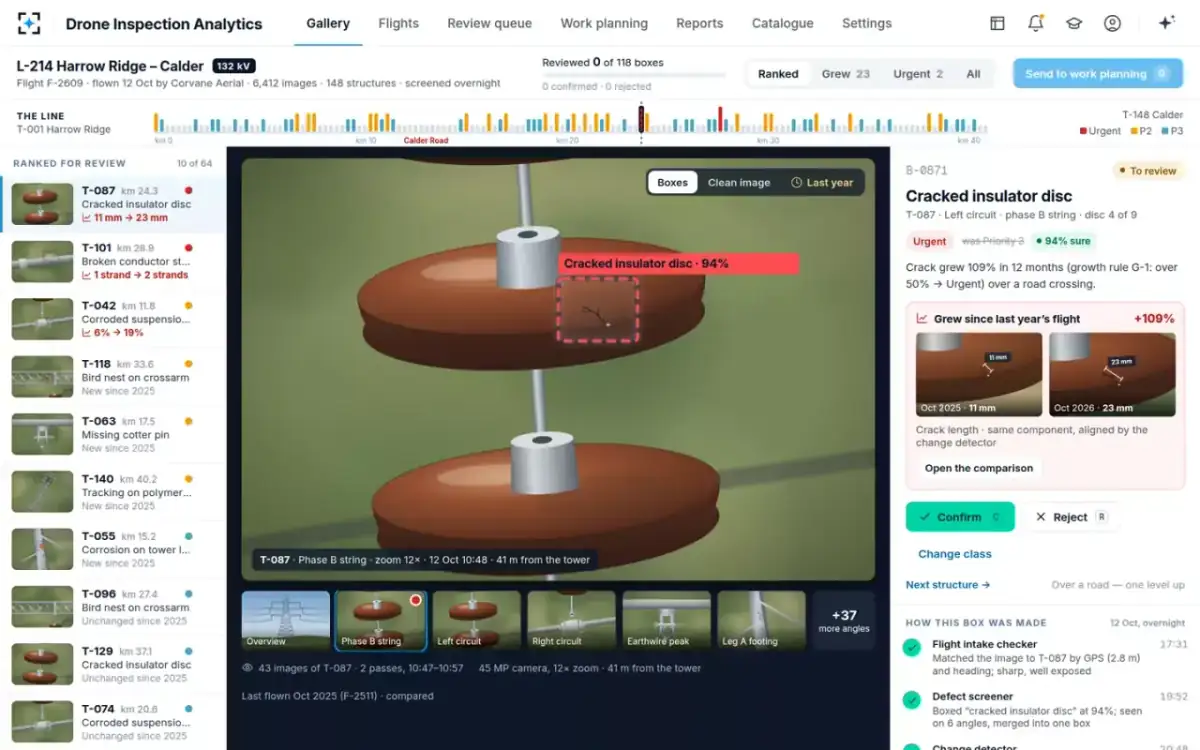The height and width of the screenshot is (750, 1200).
Task: Select T-140 Tracking on polymer row
Action: (x=113, y=492)
